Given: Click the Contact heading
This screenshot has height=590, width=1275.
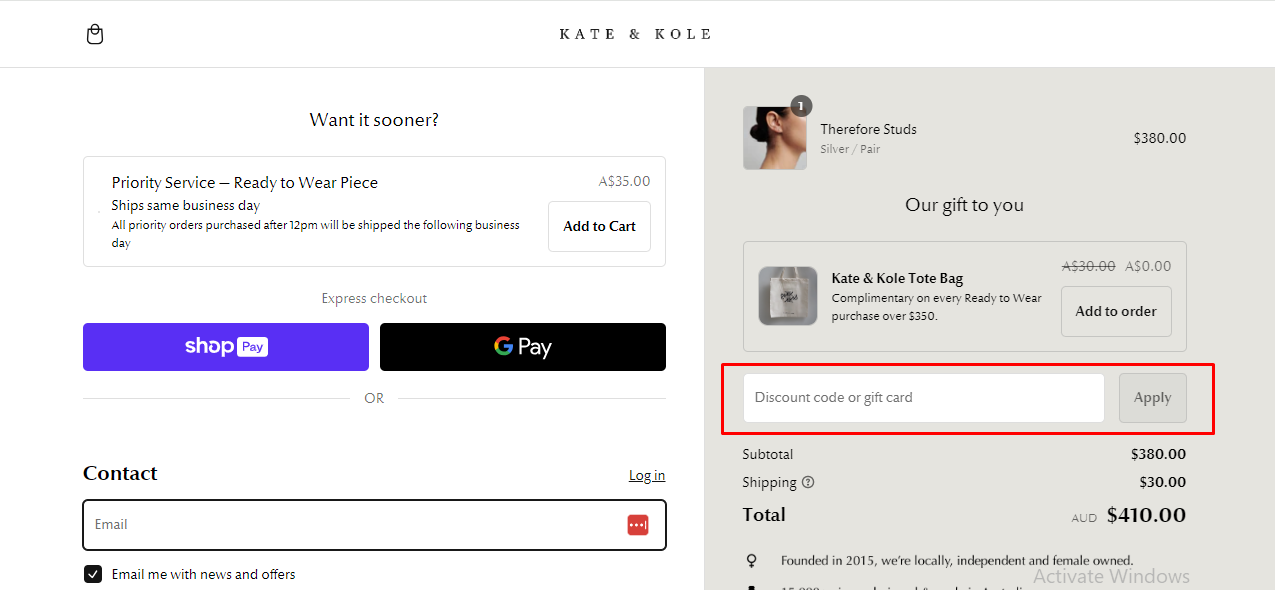Looking at the screenshot, I should [x=120, y=473].
